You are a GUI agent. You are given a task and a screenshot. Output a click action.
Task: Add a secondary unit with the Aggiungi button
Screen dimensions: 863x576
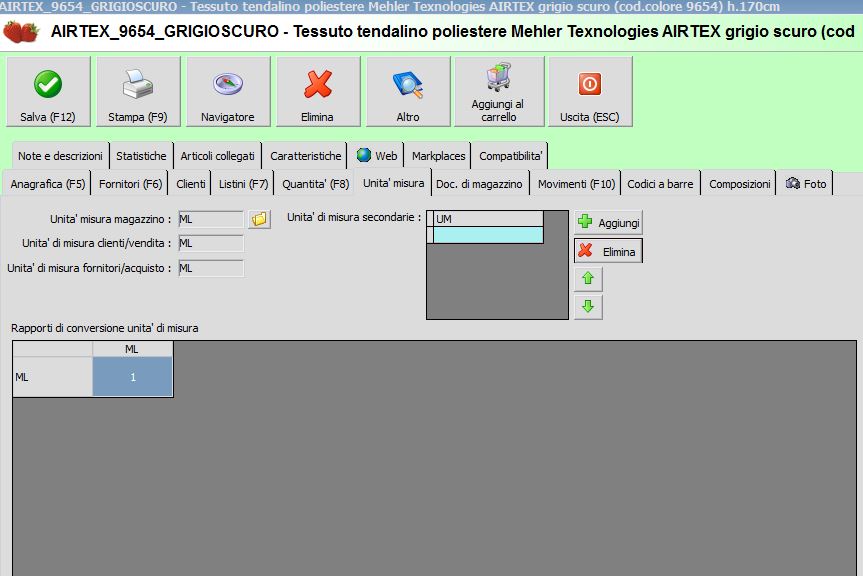click(608, 222)
